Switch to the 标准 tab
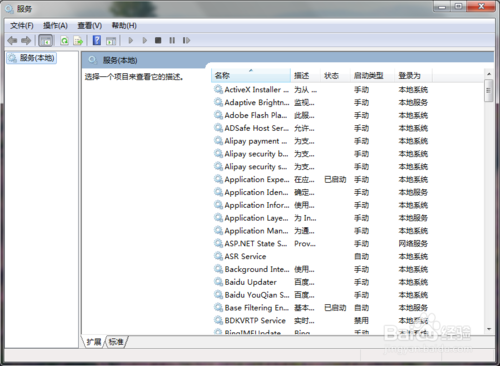This screenshot has height=366, width=500. tap(116, 342)
